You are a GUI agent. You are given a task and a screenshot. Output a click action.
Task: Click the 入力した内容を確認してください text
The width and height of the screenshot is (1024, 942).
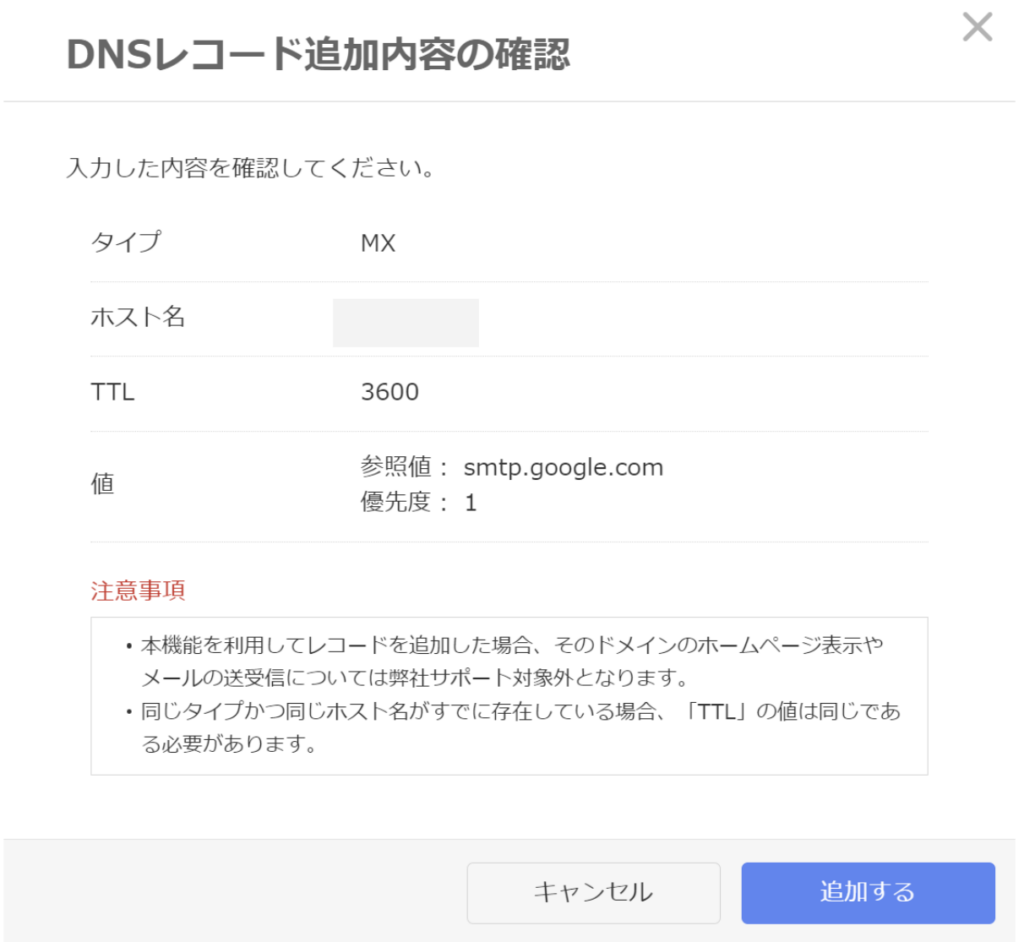(x=249, y=167)
